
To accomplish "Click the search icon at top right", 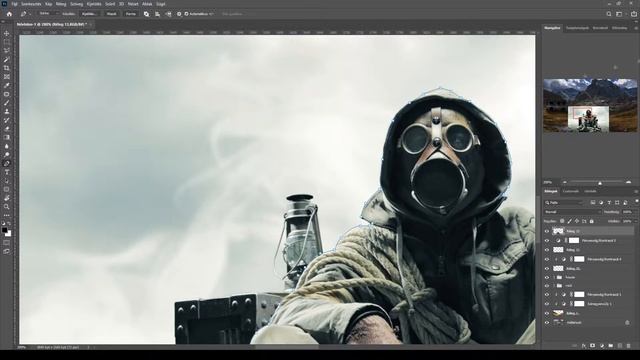I will click(x=609, y=14).
